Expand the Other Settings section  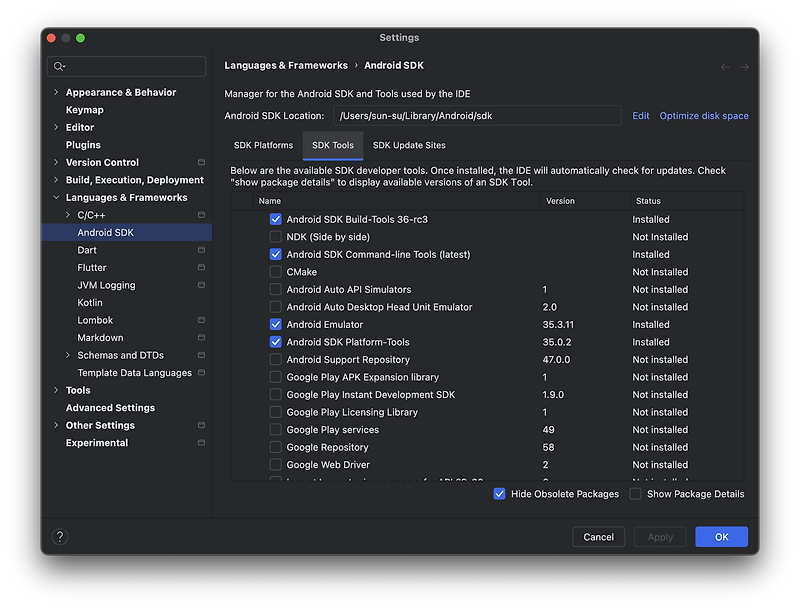pos(56,424)
